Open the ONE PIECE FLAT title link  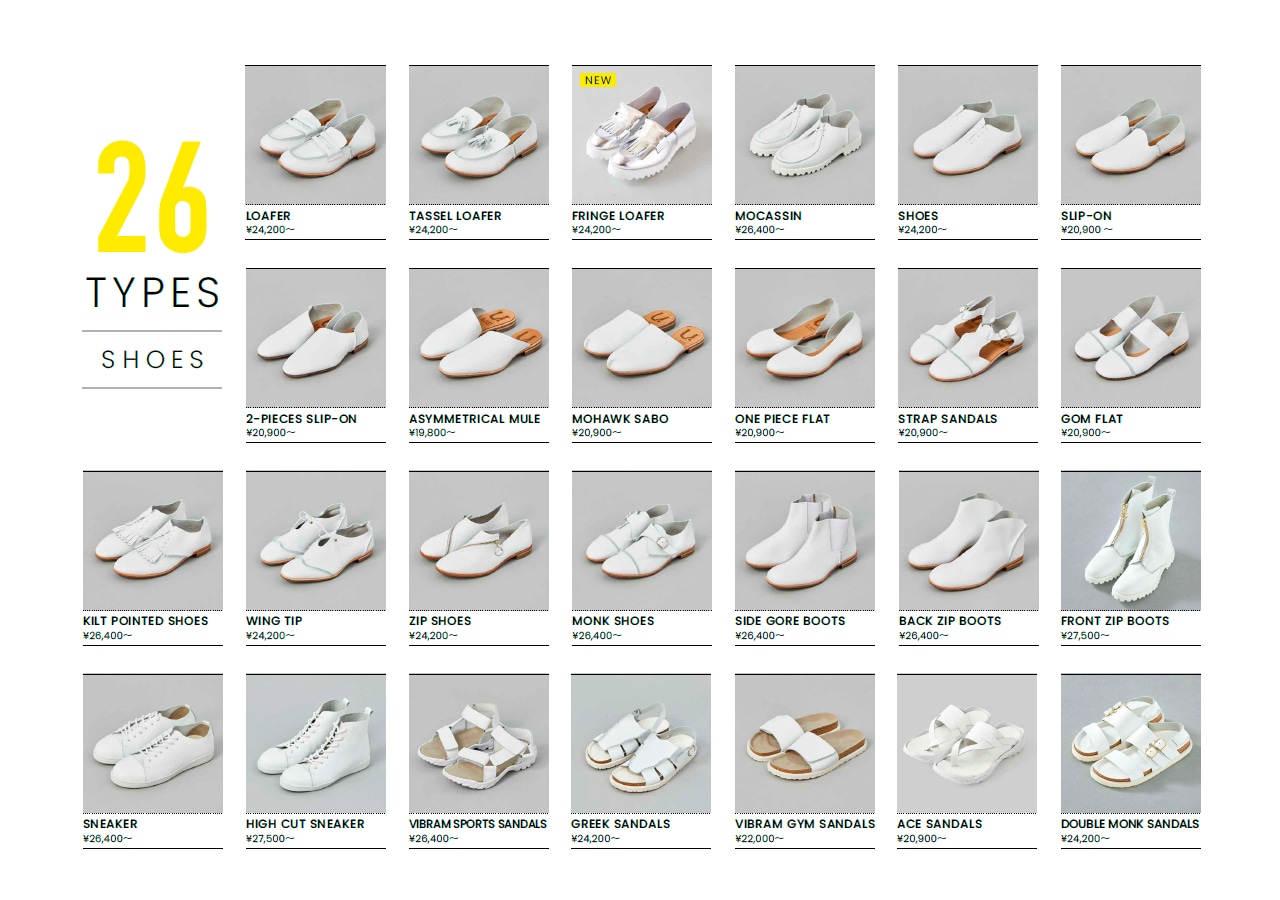(782, 419)
